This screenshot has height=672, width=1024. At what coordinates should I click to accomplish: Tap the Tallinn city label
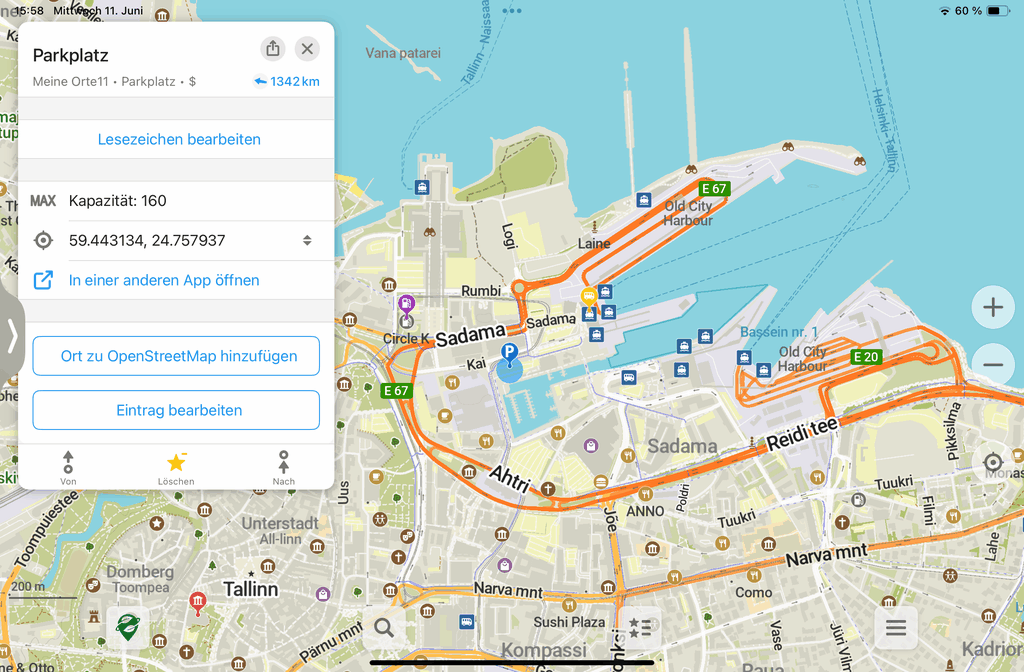click(x=251, y=589)
